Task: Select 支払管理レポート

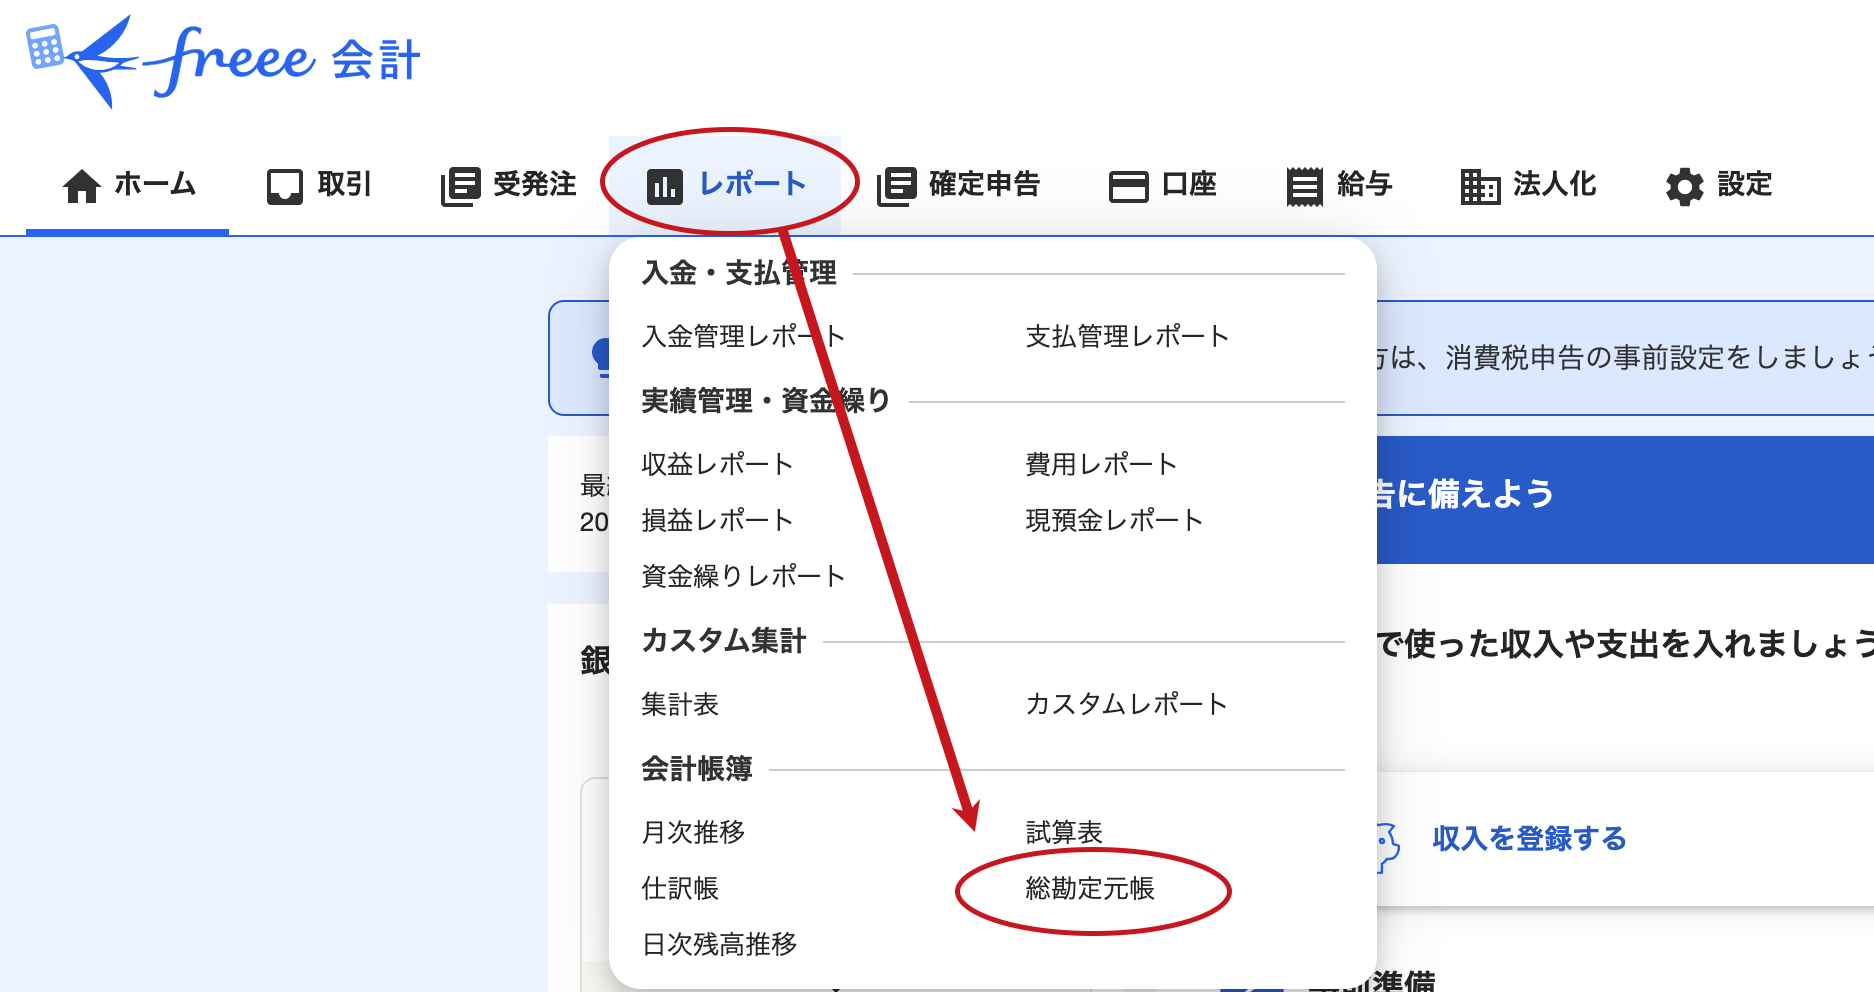Action: point(1127,337)
